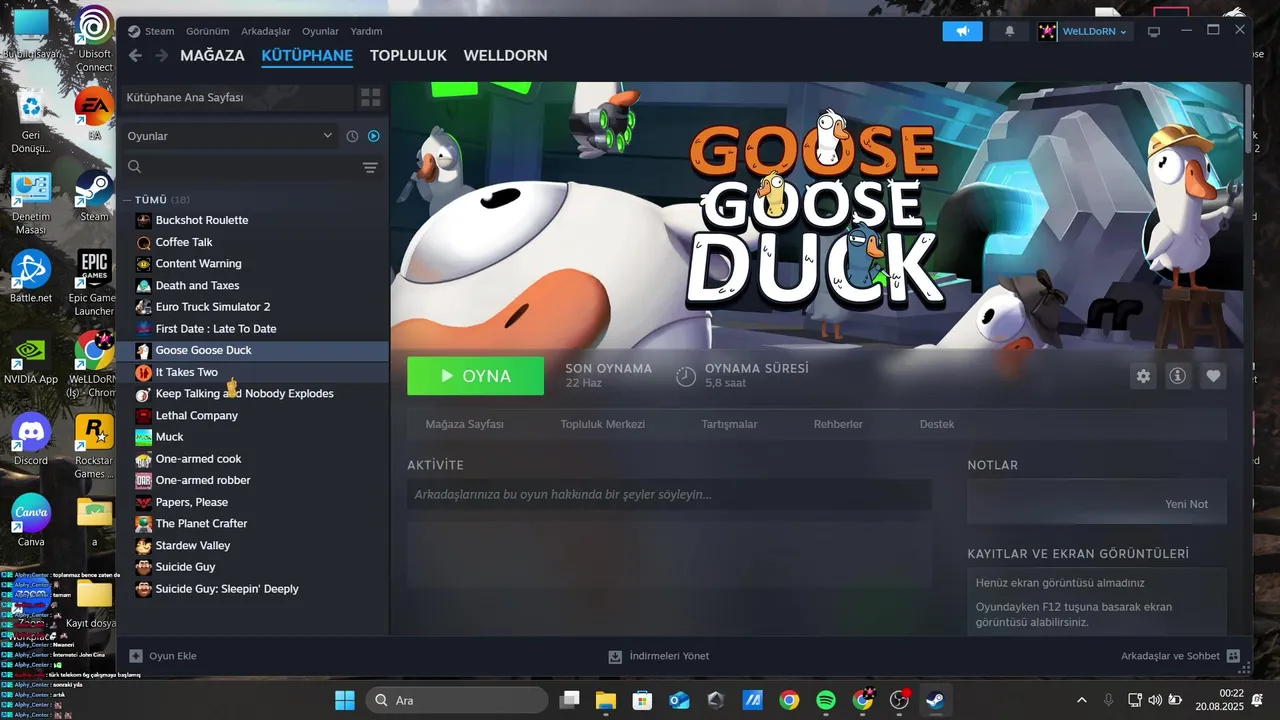Open the Destek link
1280x720 pixels.
pyautogui.click(x=937, y=424)
